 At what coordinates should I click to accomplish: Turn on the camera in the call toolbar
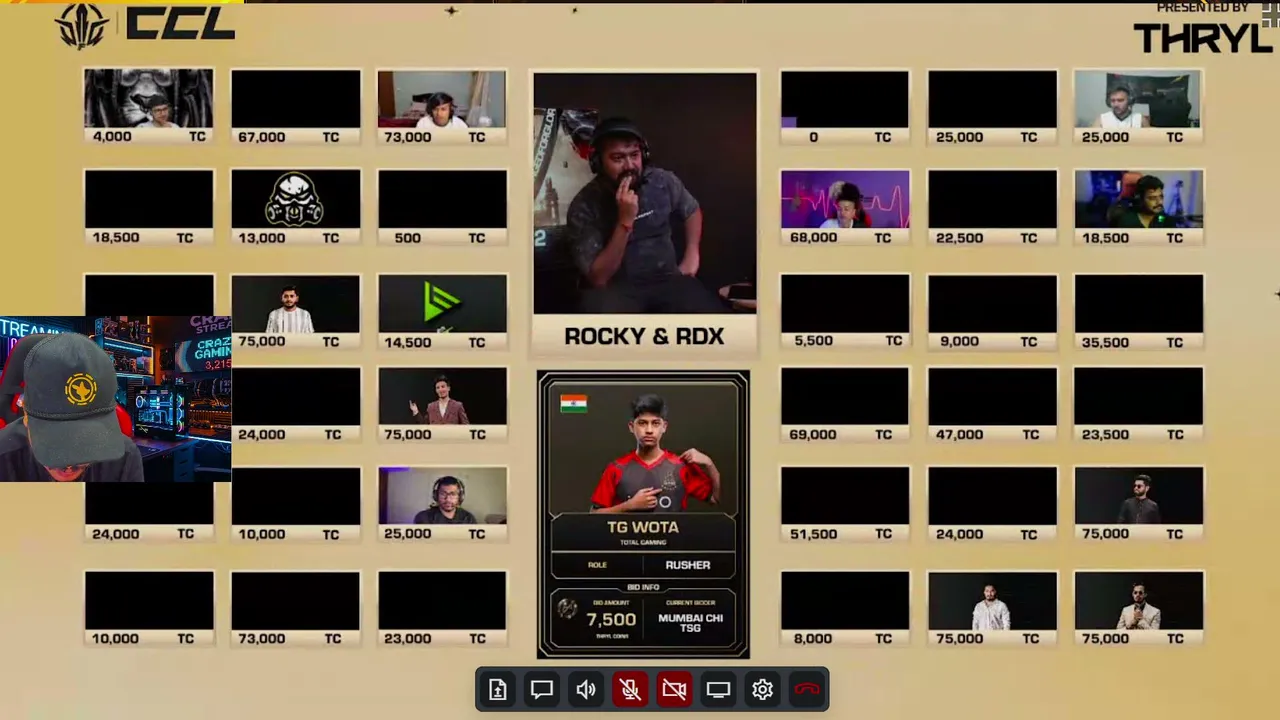(674, 690)
